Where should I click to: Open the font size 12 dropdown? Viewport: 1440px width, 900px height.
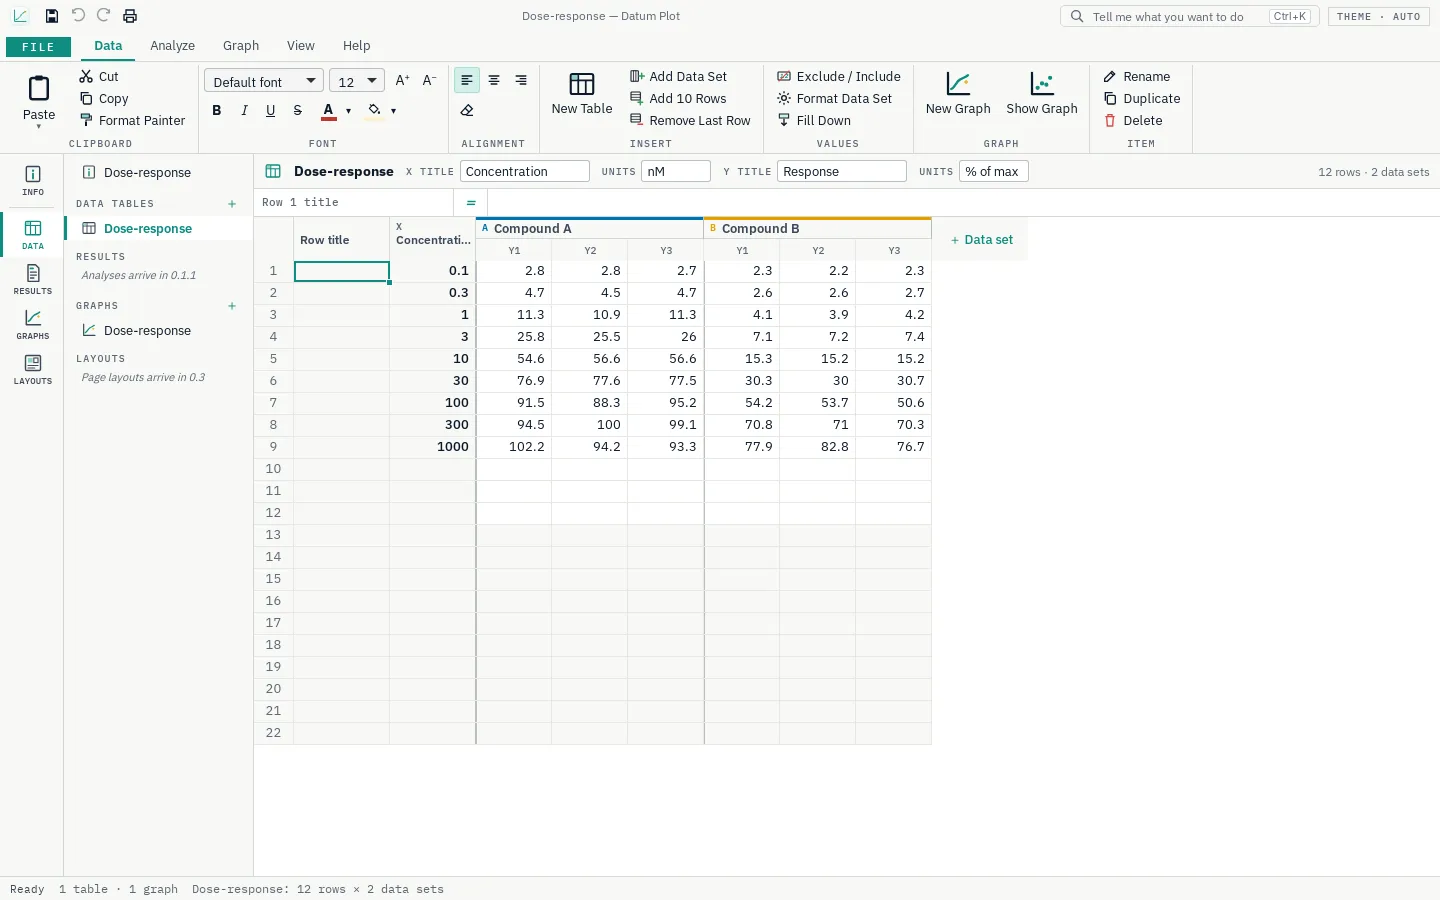click(357, 81)
